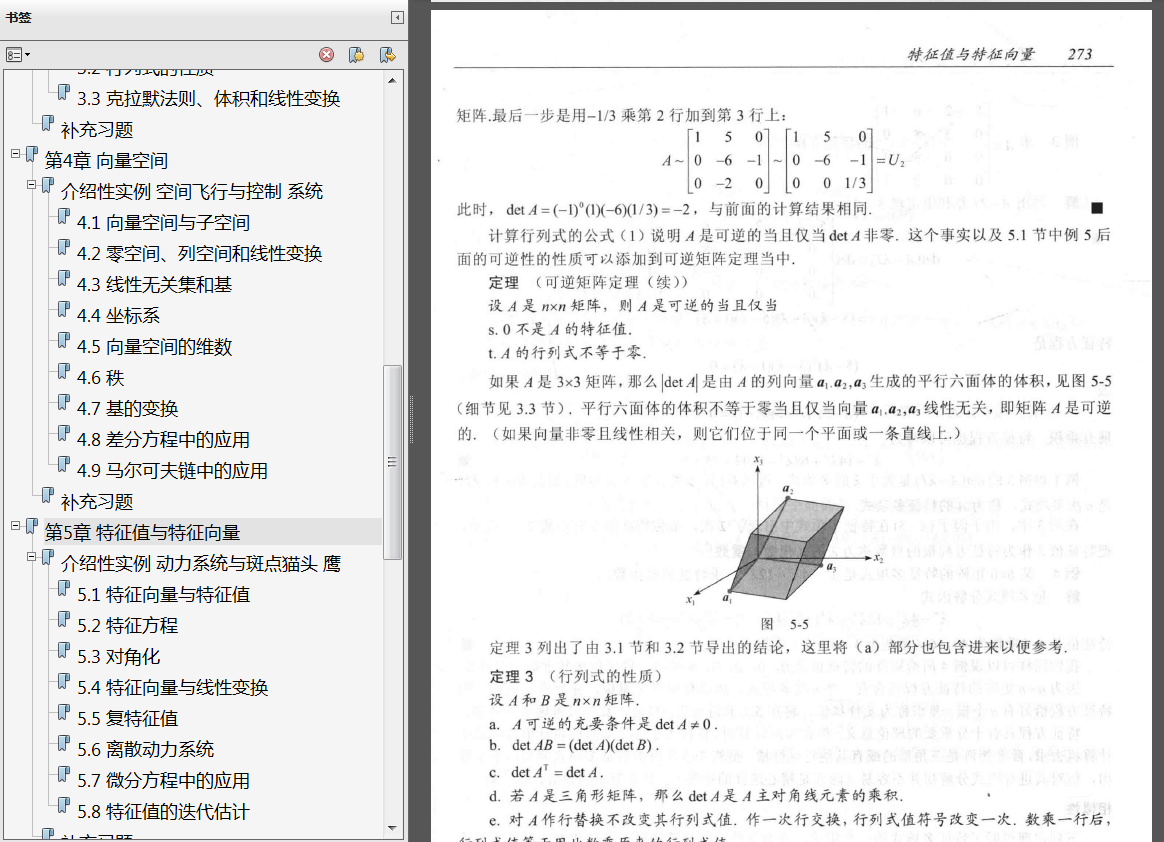
Task: Click the bookmark icon beside 4.7 基的变换
Action: click(x=64, y=402)
